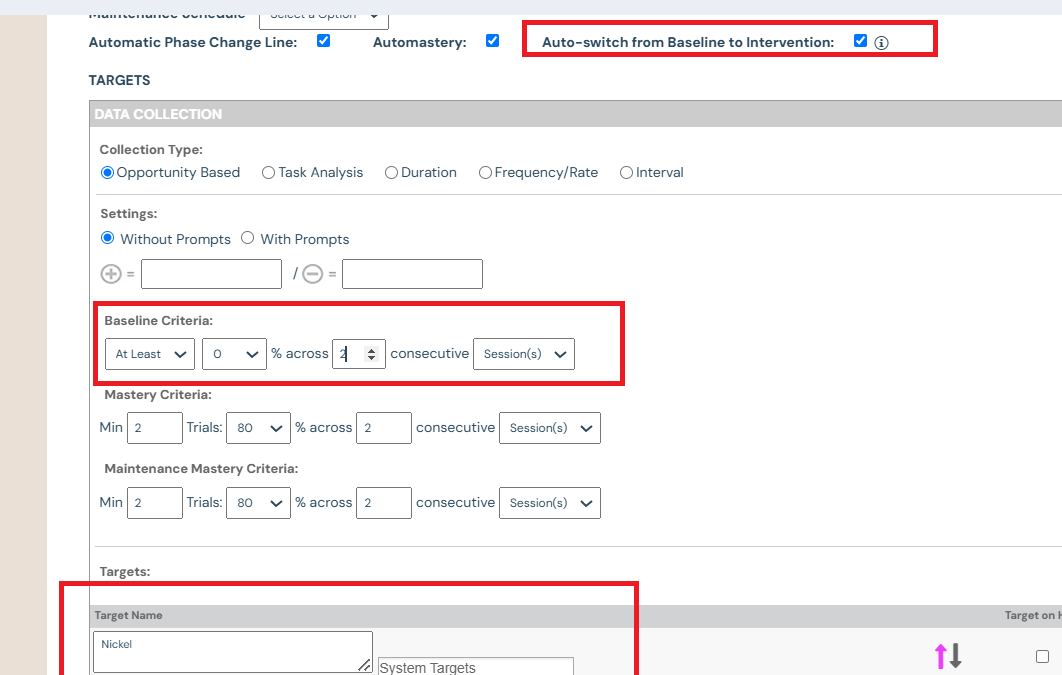
Task: Click the Baseline Criteria consecutive number stepper arrows
Action: coord(371,354)
